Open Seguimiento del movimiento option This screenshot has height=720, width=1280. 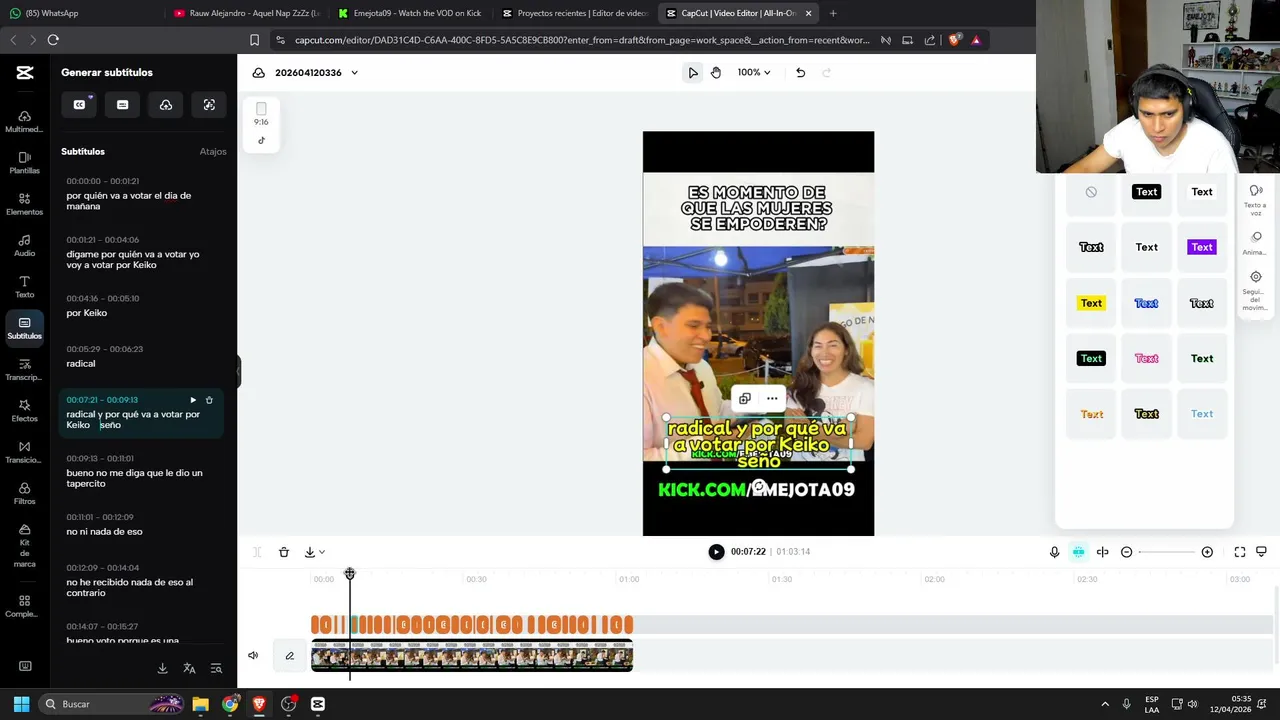1255,291
